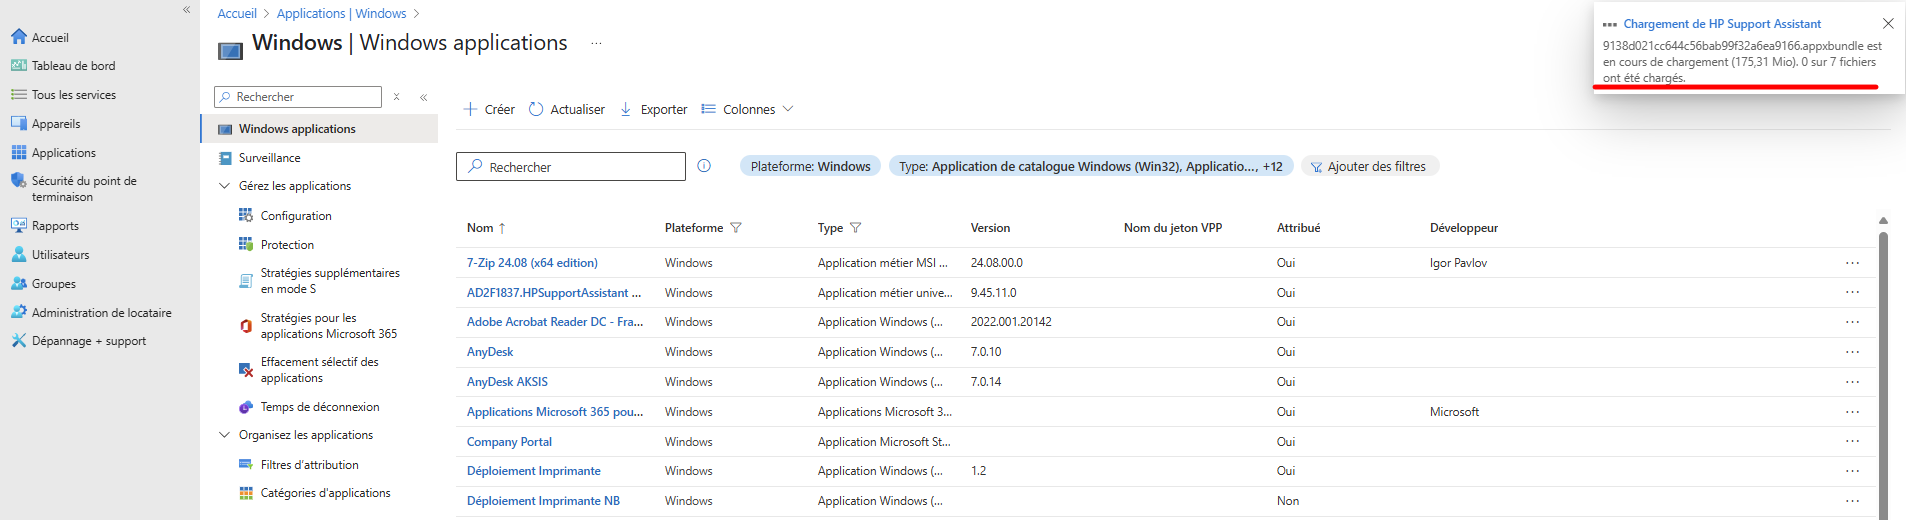
Task: Open Stratégies pour les applications Microsoft 365
Action: click(x=328, y=326)
